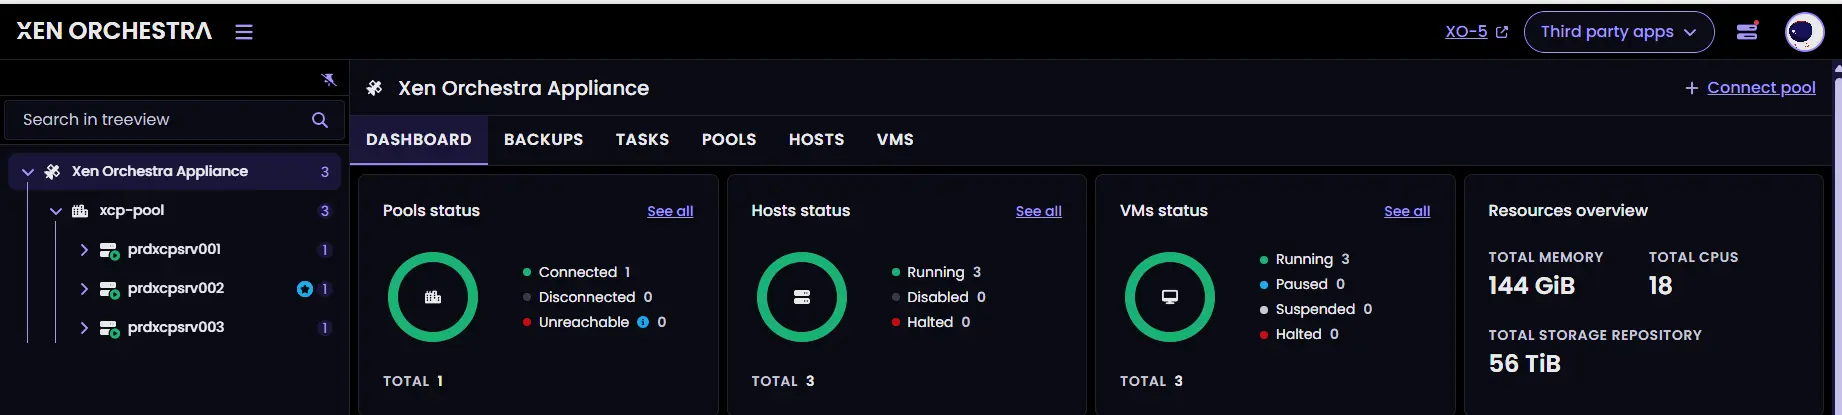
Task: Switch to the VMs tab
Action: click(895, 140)
